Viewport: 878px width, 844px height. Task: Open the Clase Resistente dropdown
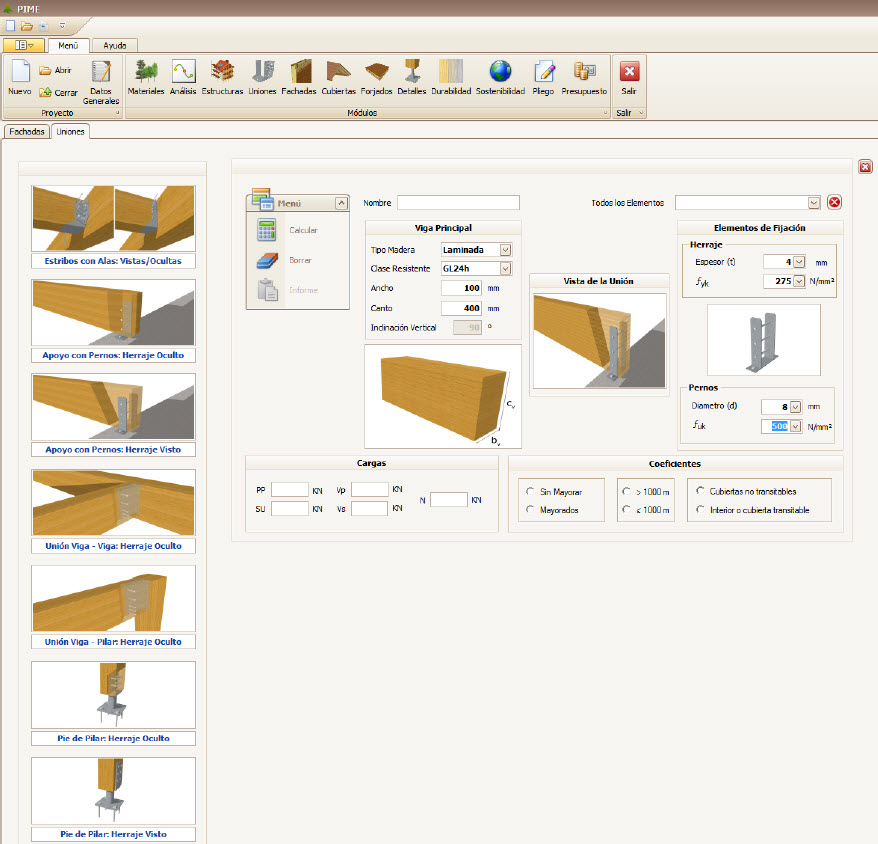506,269
